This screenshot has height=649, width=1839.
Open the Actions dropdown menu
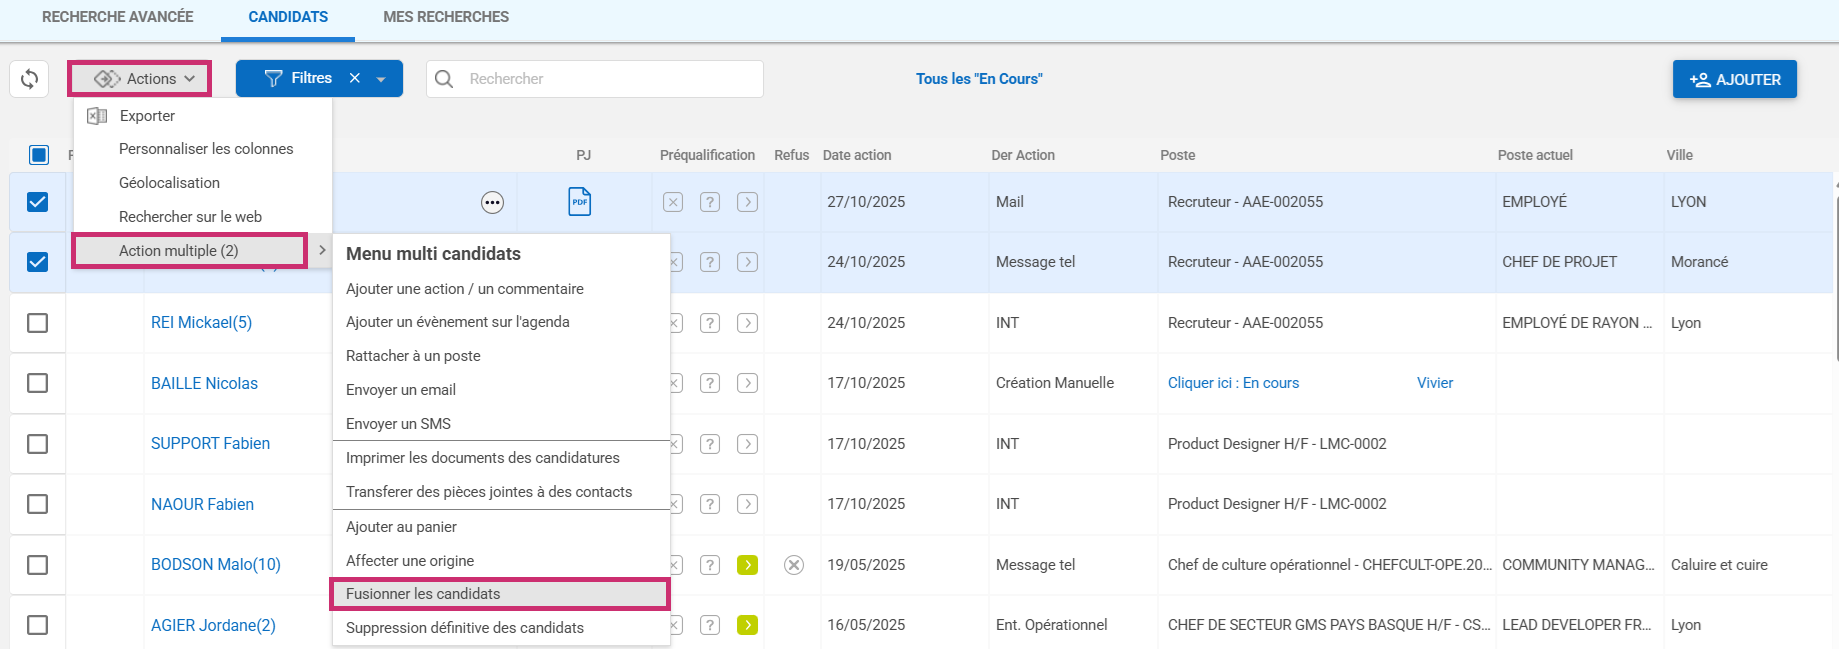(140, 79)
